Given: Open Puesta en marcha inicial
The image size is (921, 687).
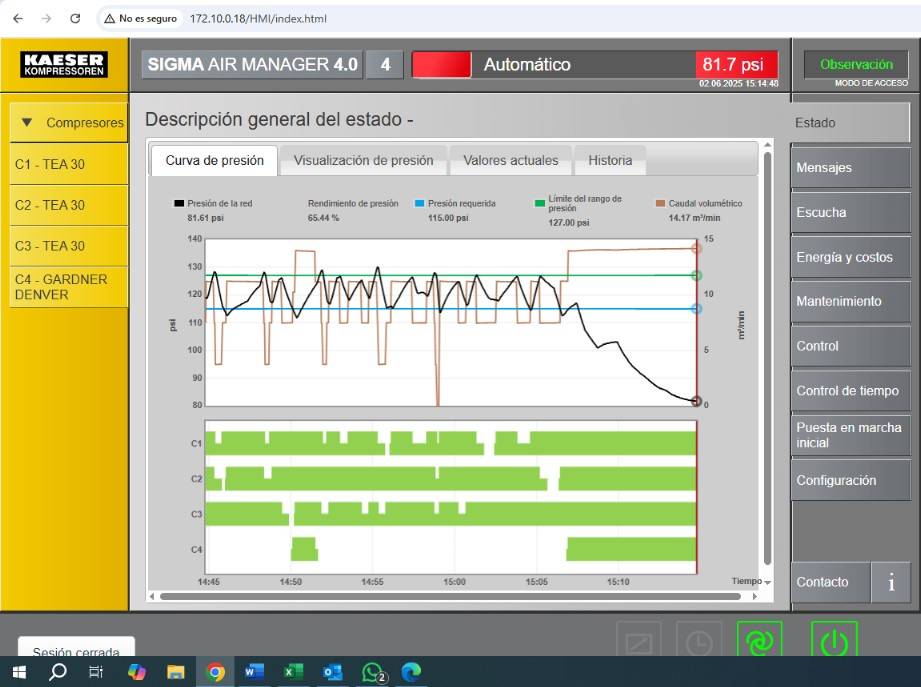Looking at the screenshot, I should point(851,435).
